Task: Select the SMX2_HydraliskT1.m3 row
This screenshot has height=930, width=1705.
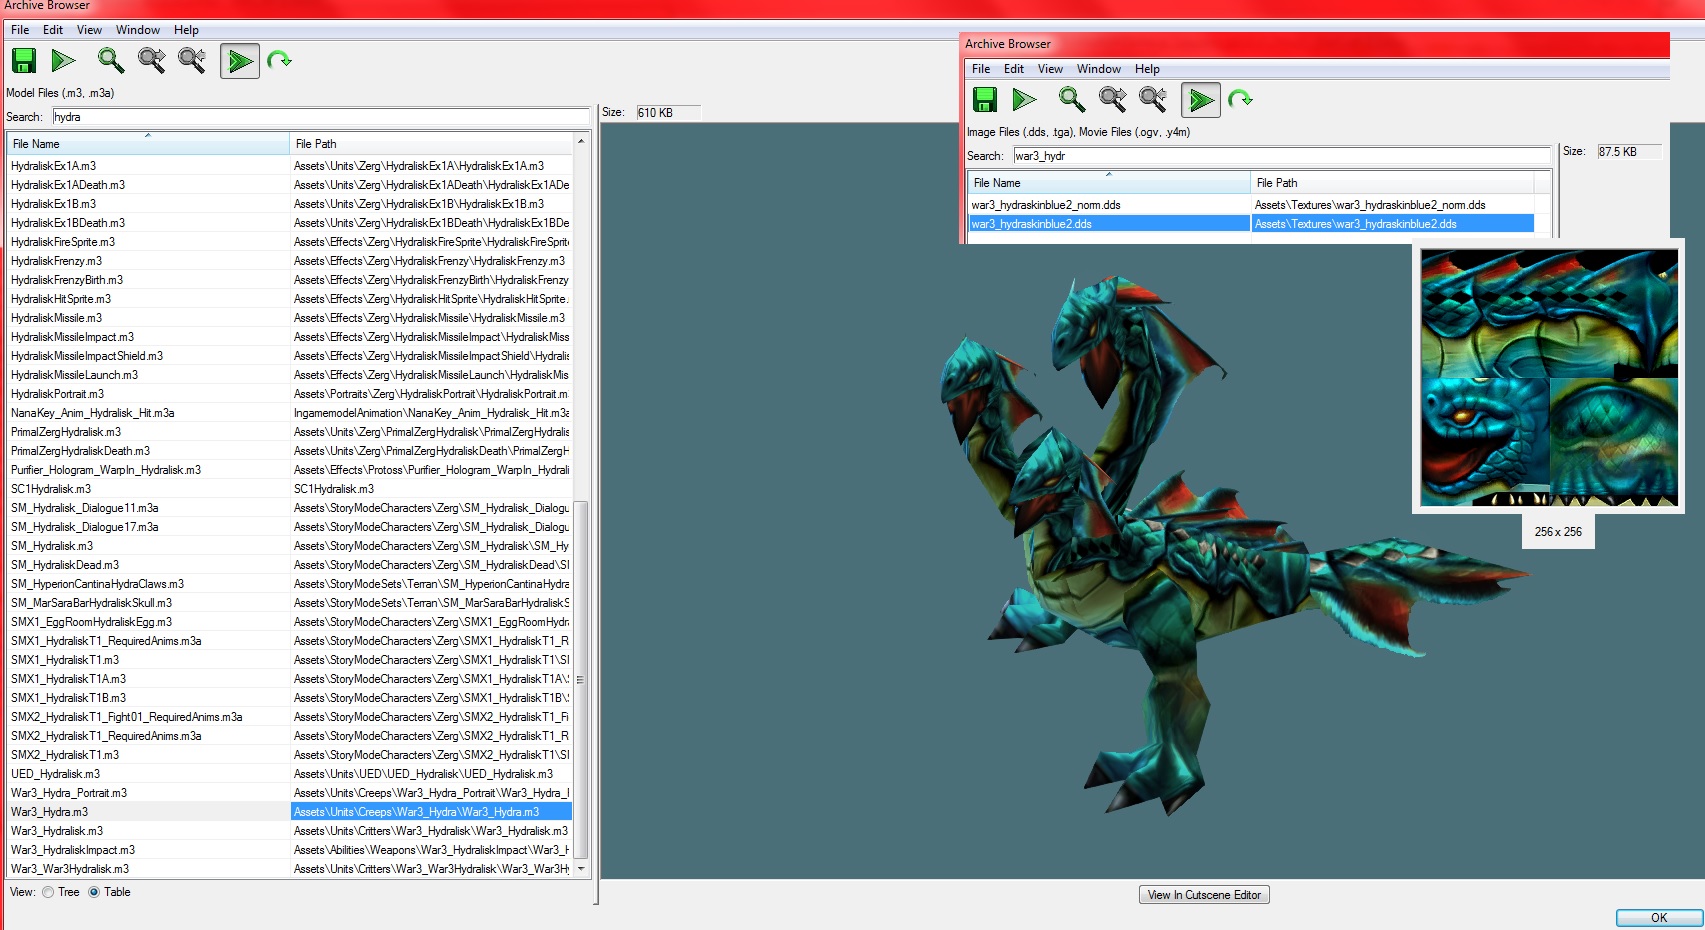Action: 290,755
